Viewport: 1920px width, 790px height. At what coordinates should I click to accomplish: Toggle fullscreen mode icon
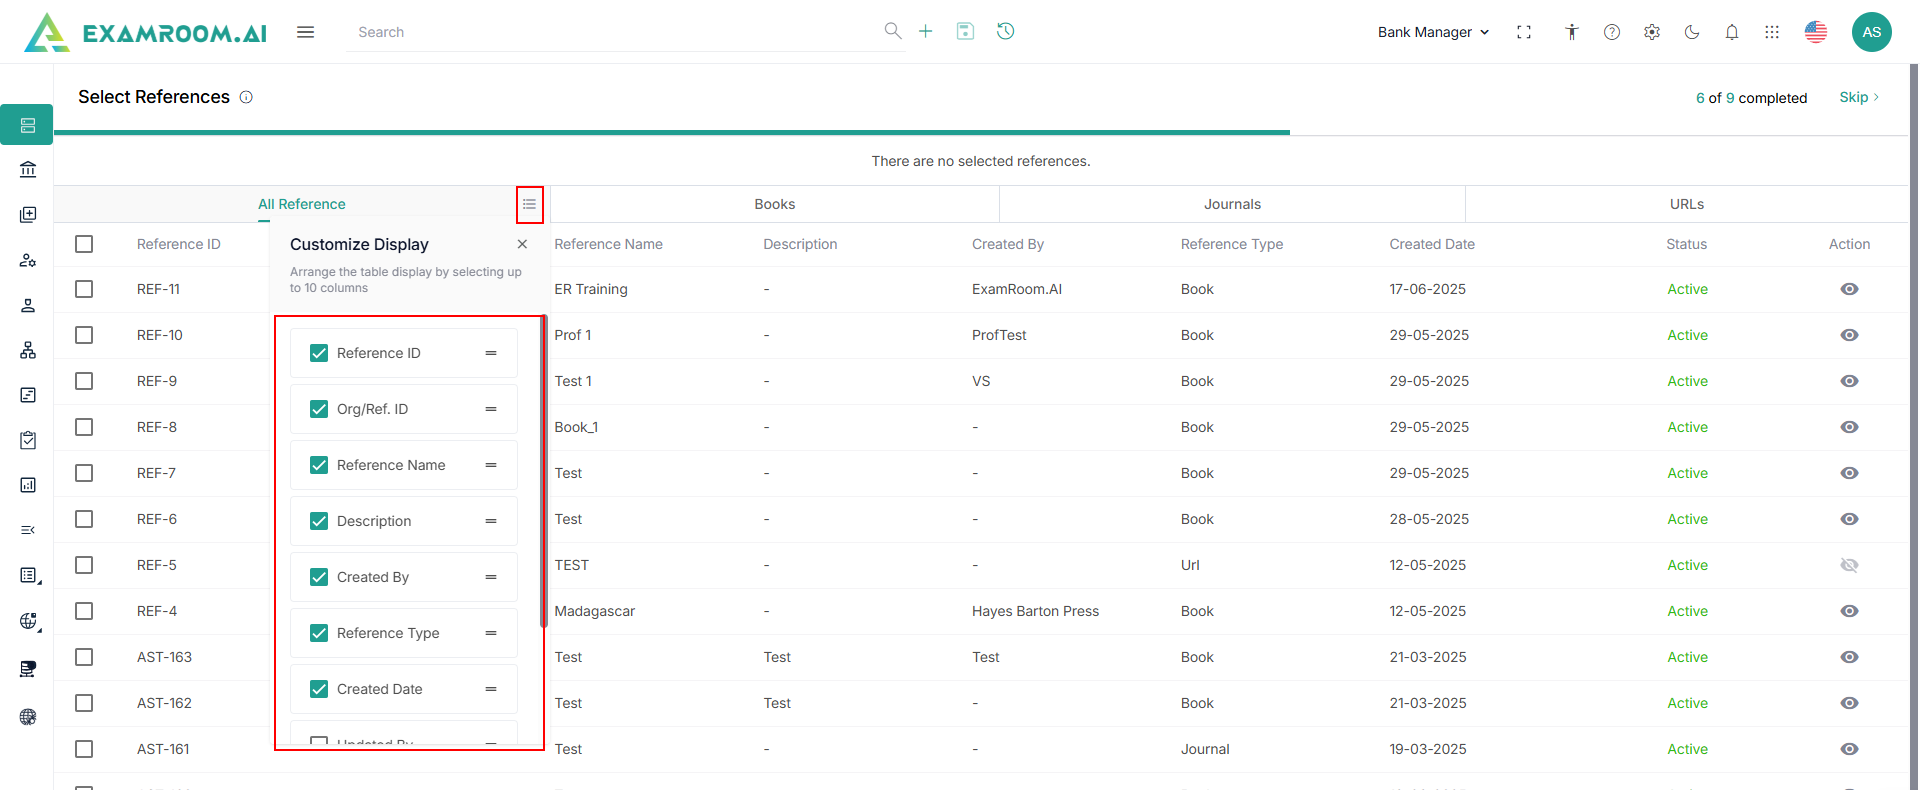[1524, 32]
